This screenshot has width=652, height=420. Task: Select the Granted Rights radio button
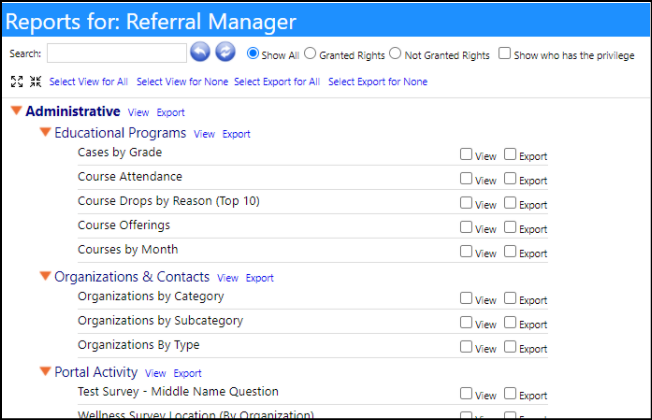point(310,54)
